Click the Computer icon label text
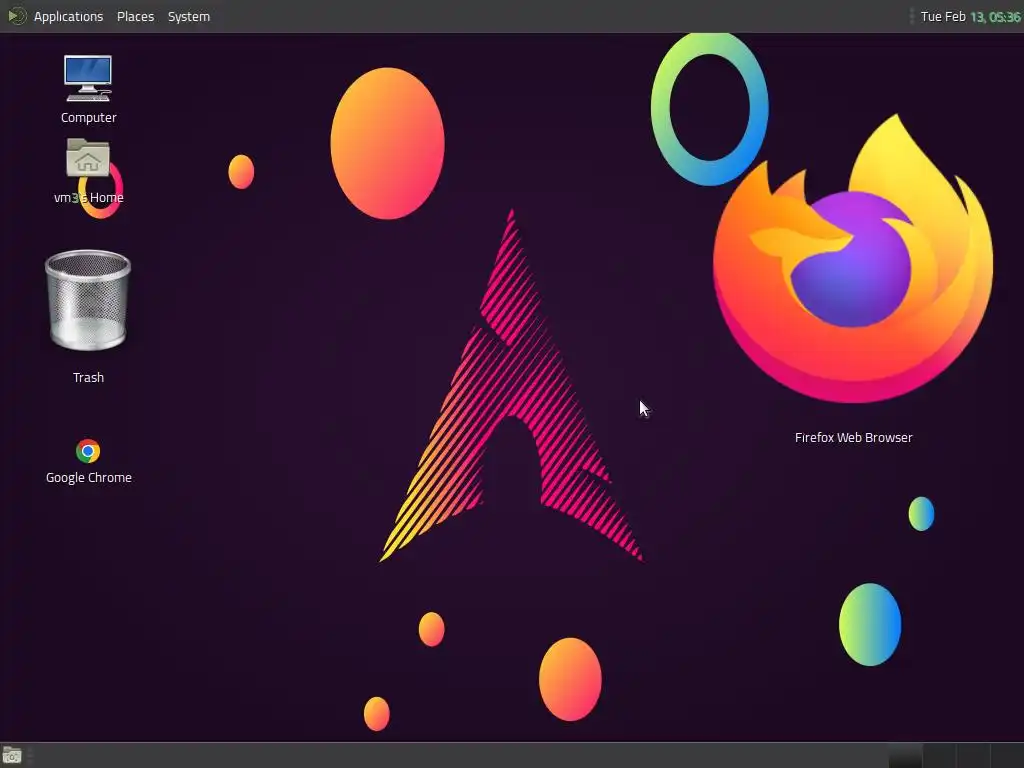Viewport: 1024px width, 768px height. tap(89, 118)
